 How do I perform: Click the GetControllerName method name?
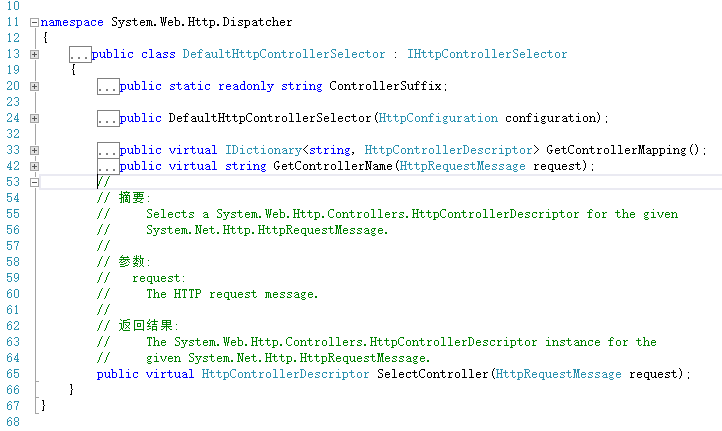pyautogui.click(x=333, y=166)
